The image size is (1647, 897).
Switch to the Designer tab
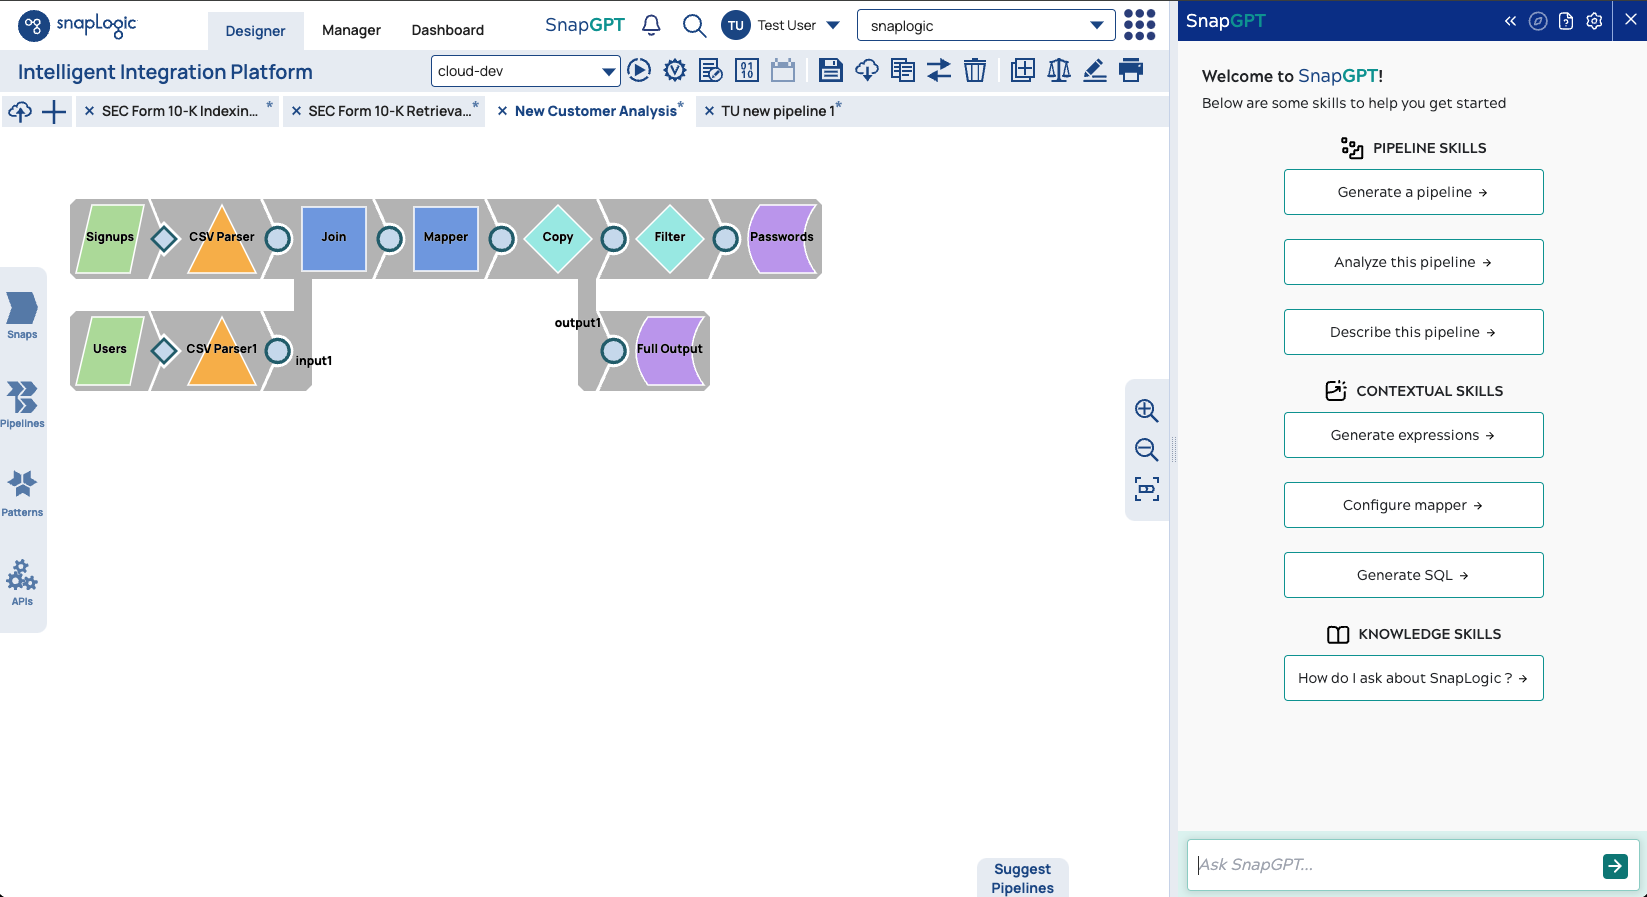click(x=255, y=31)
